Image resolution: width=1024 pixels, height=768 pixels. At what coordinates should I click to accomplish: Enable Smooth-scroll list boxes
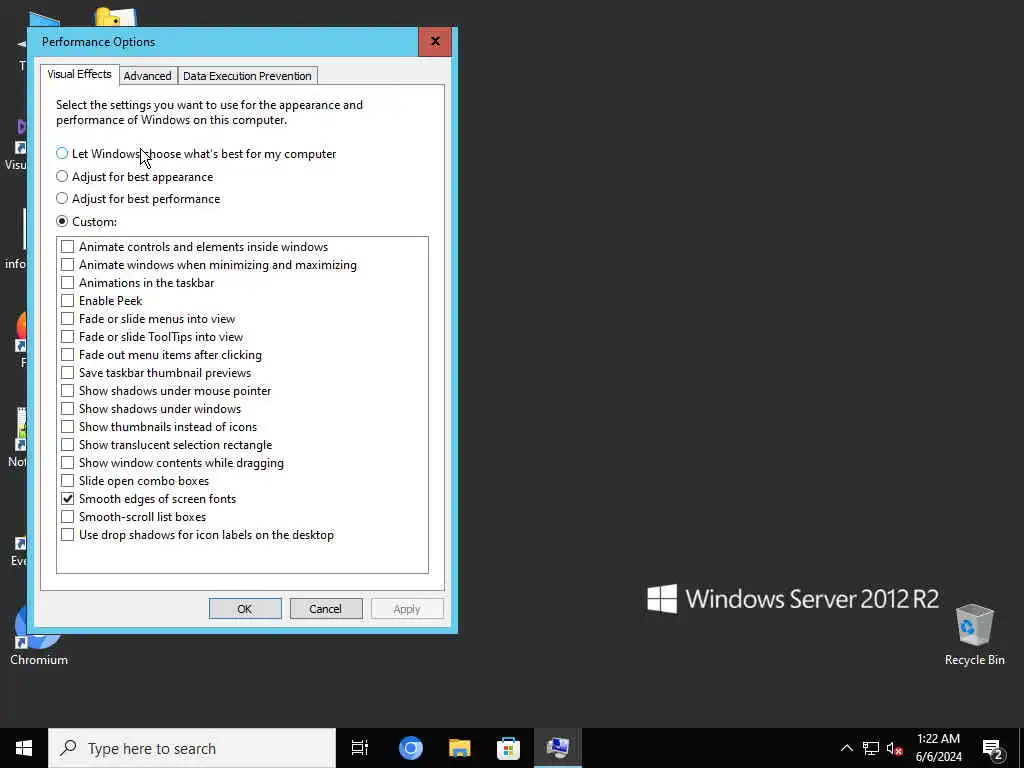click(67, 517)
